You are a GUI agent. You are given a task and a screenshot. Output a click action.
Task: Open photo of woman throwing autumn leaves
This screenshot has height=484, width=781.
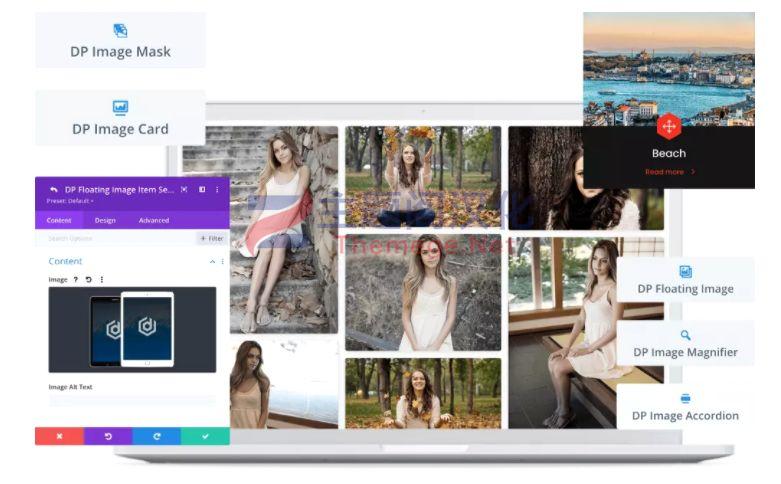tap(423, 177)
